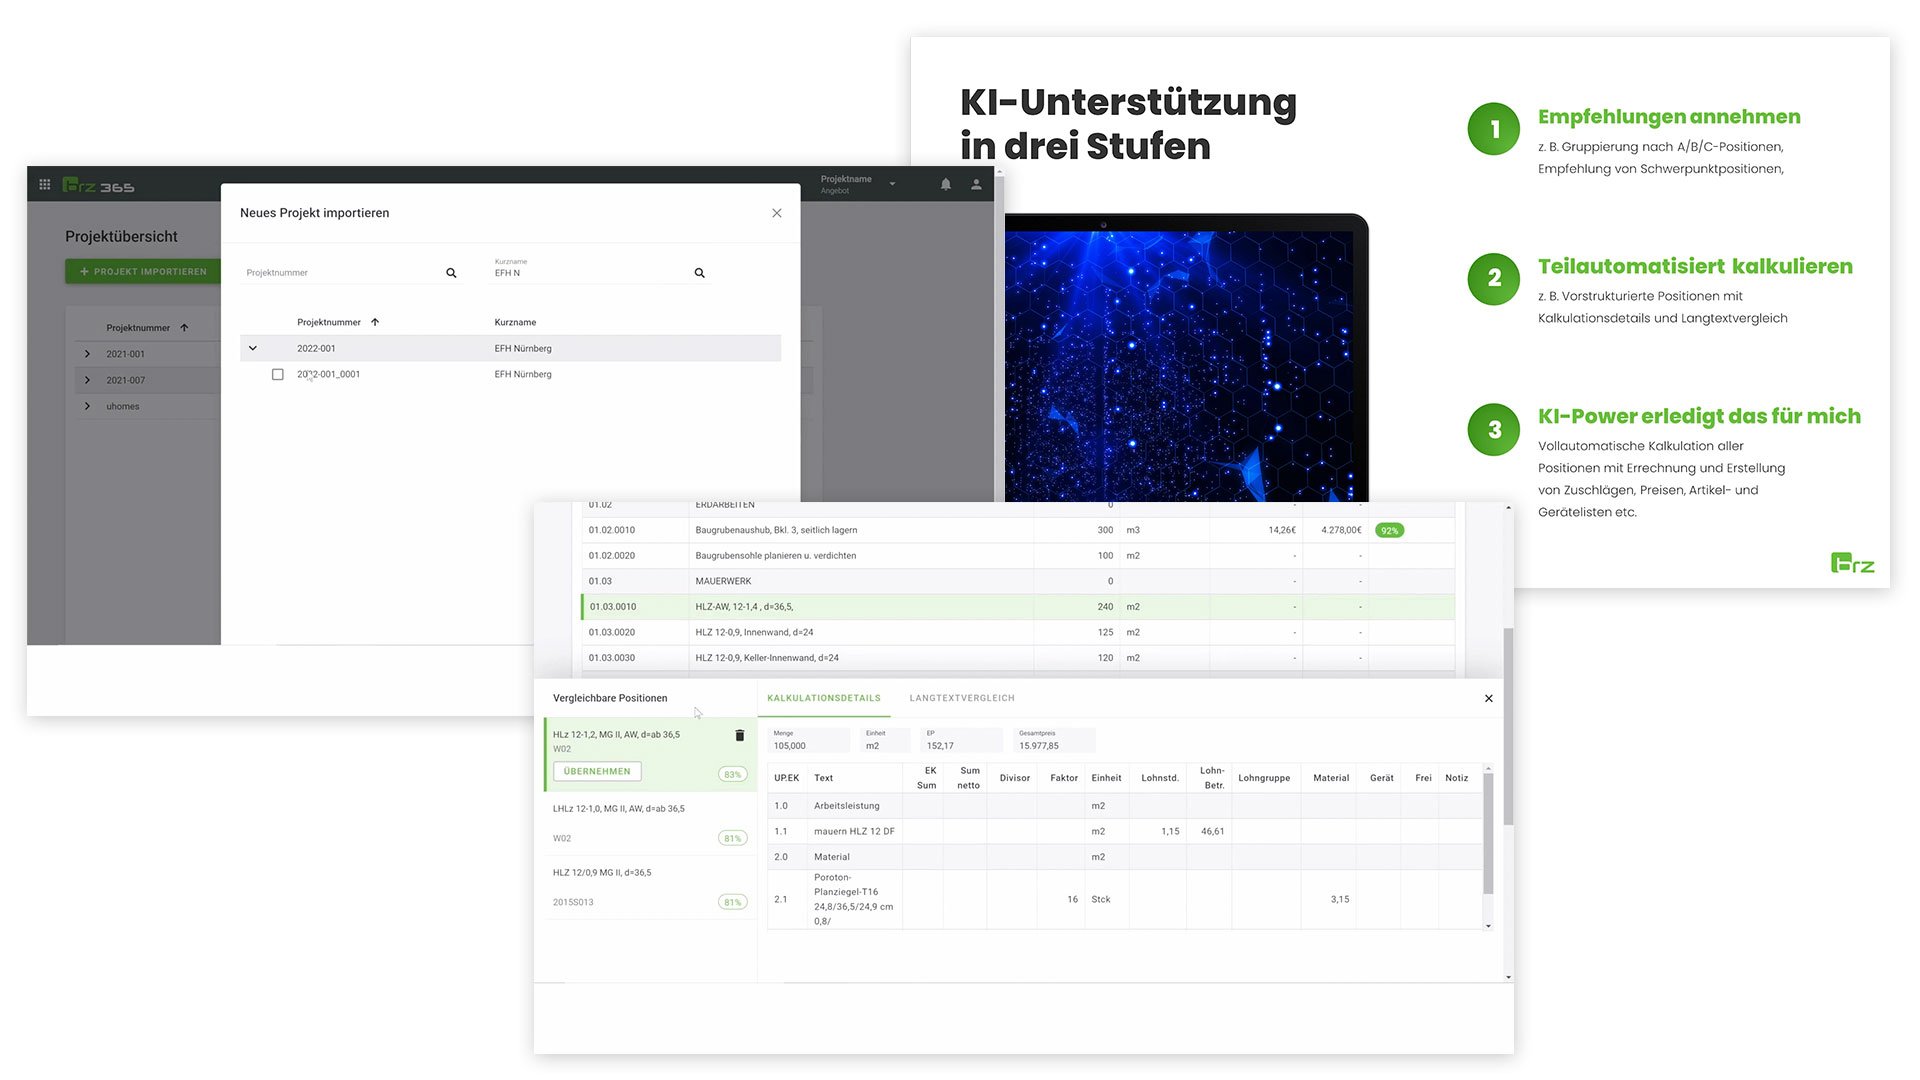Click the EFH Nürnberg entry for 2022-001

click(x=523, y=348)
